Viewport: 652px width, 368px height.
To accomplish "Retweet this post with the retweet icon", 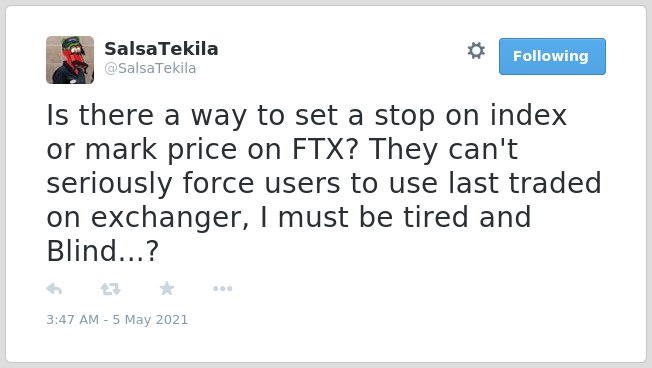I will (111, 289).
